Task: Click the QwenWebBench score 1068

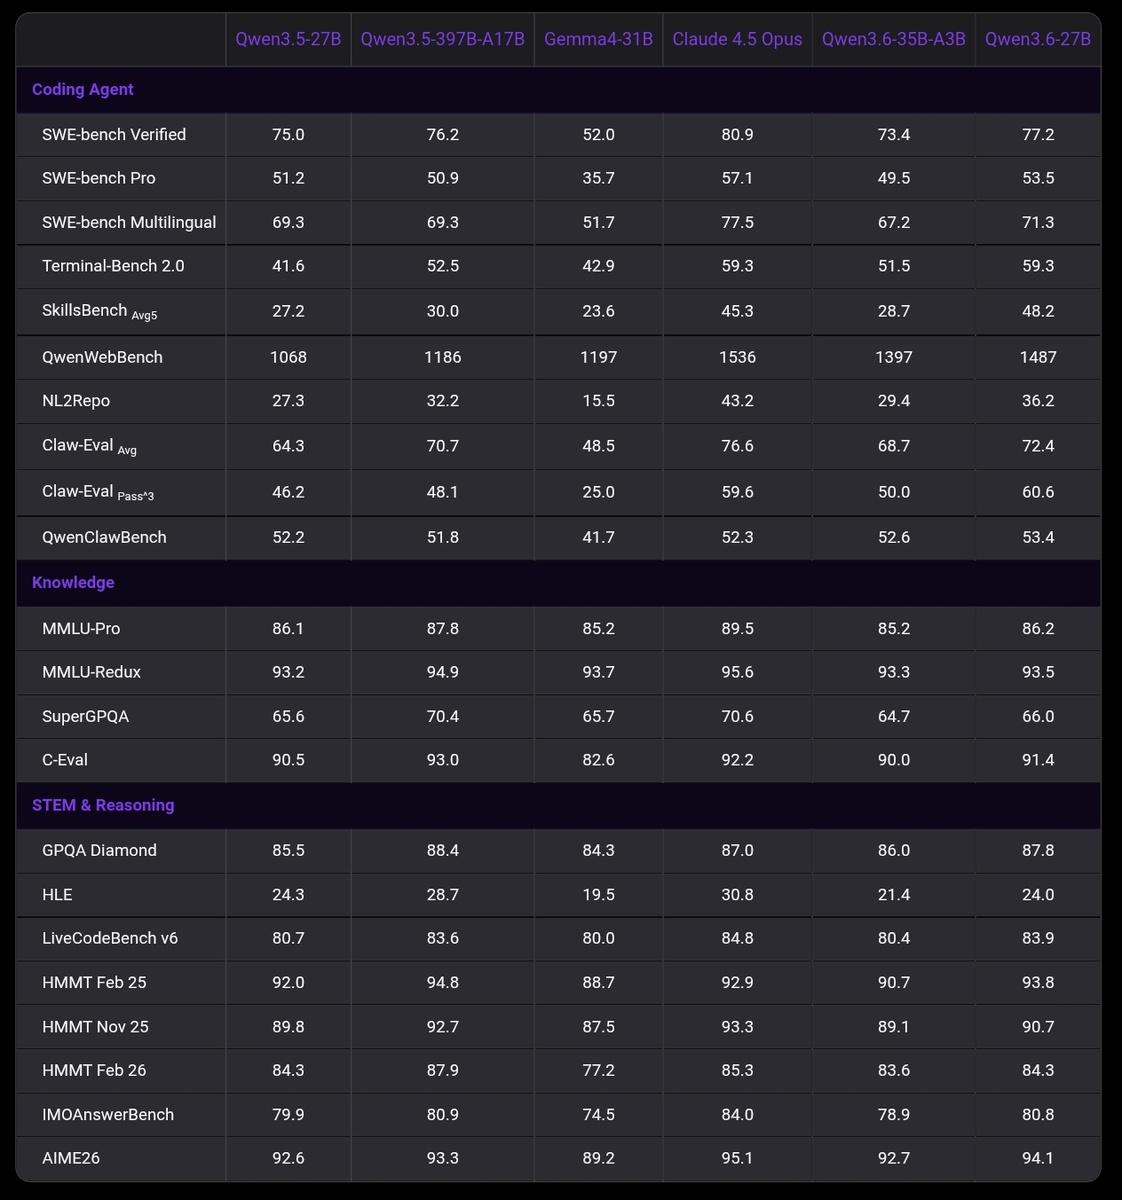Action: [x=288, y=357]
